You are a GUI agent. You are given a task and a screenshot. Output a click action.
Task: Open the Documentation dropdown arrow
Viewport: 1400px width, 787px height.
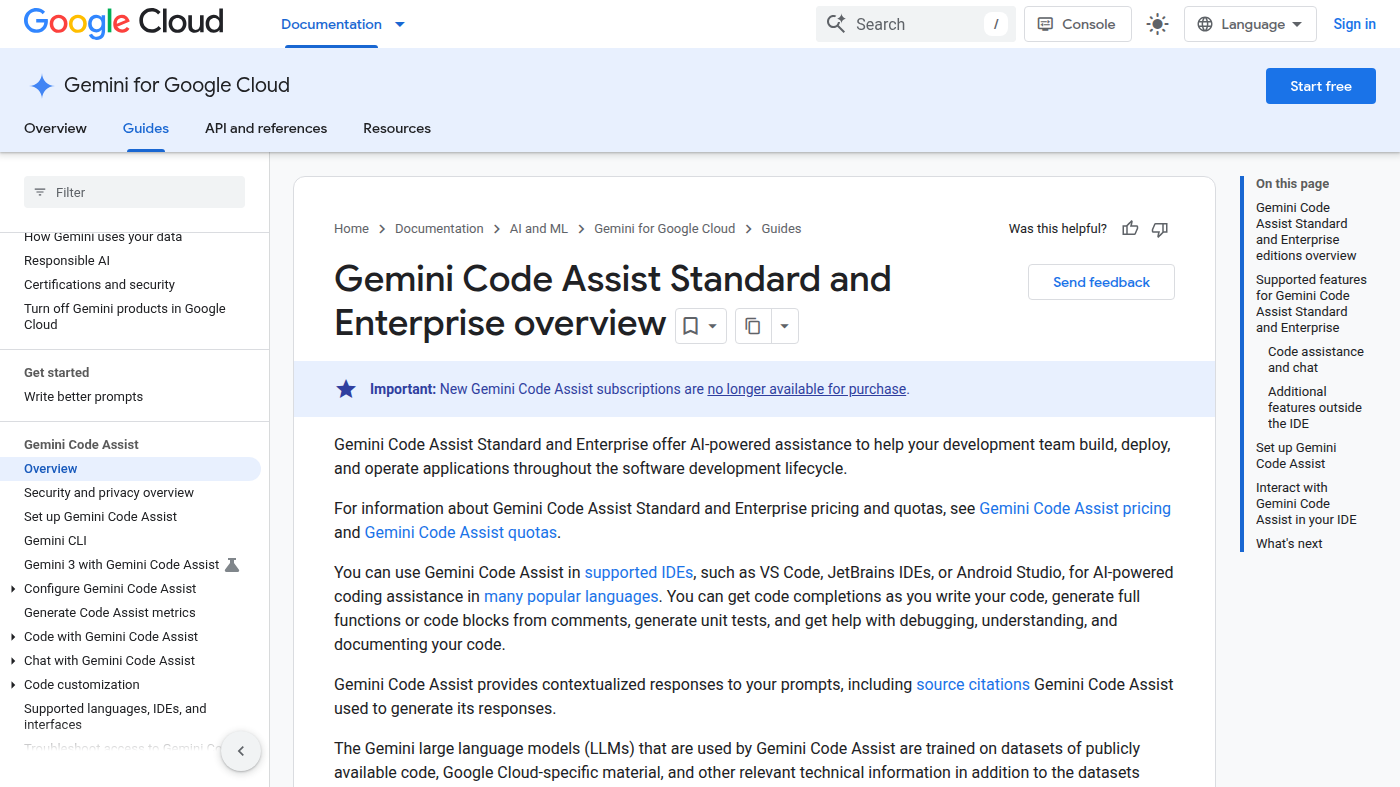coord(400,24)
